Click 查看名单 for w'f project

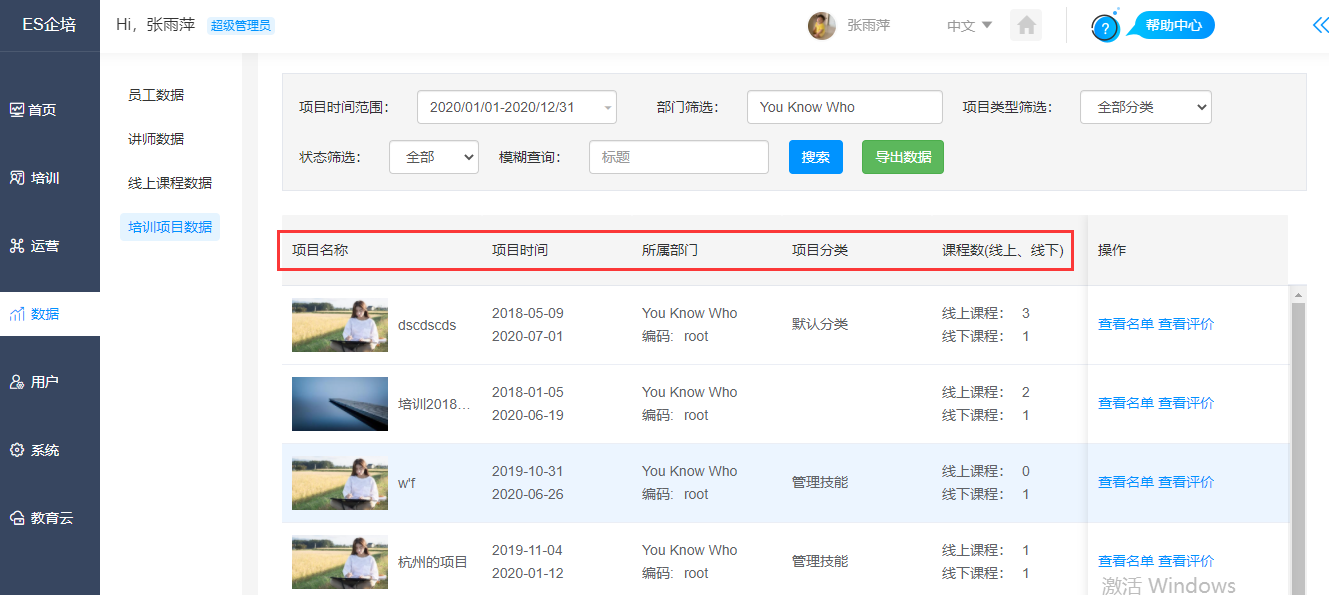point(1126,482)
